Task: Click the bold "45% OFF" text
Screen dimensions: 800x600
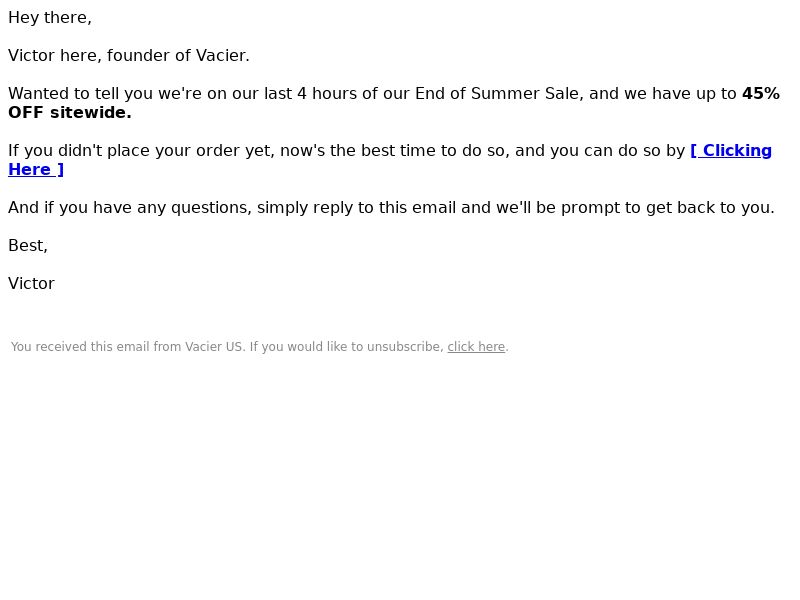Action: 761,94
